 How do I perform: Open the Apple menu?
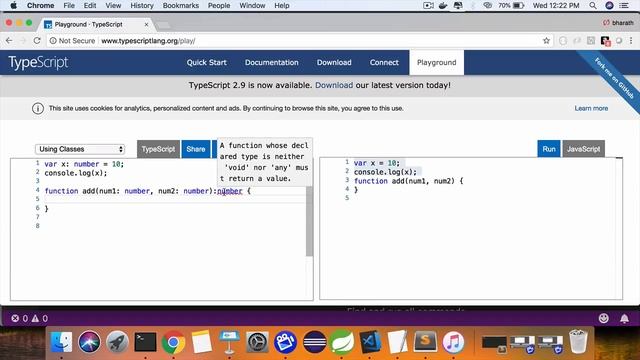click(13, 5)
